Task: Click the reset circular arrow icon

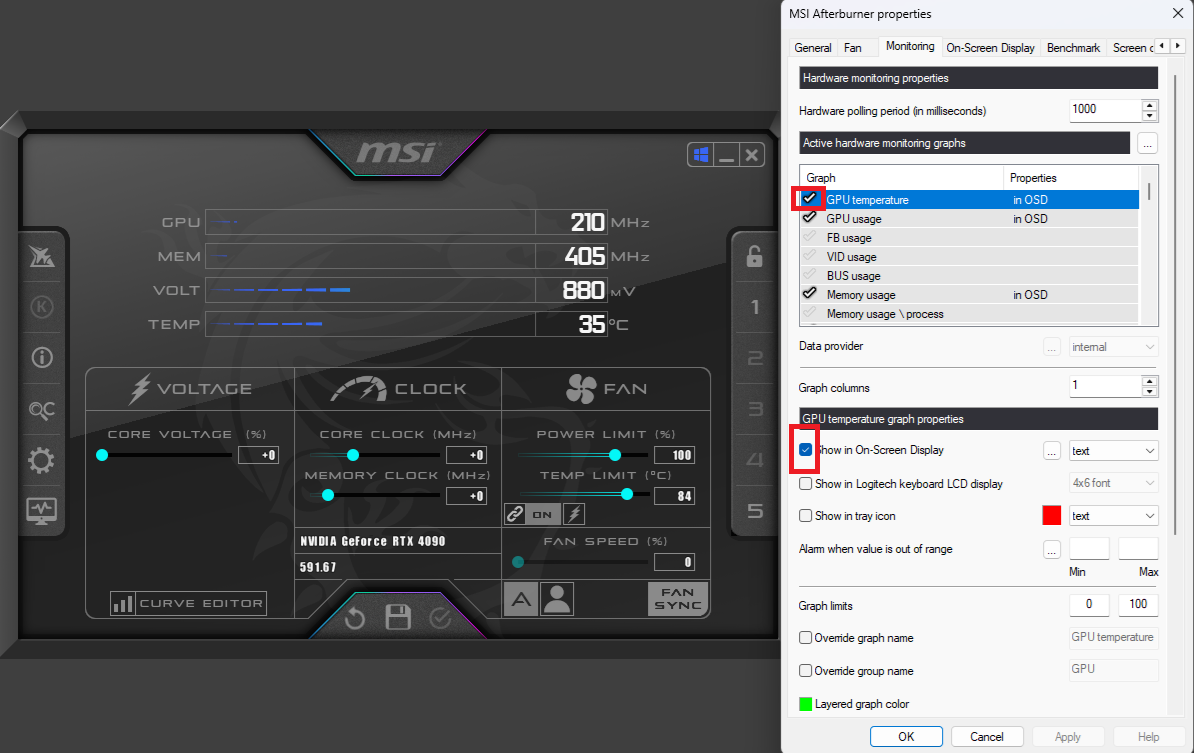Action: click(x=355, y=618)
